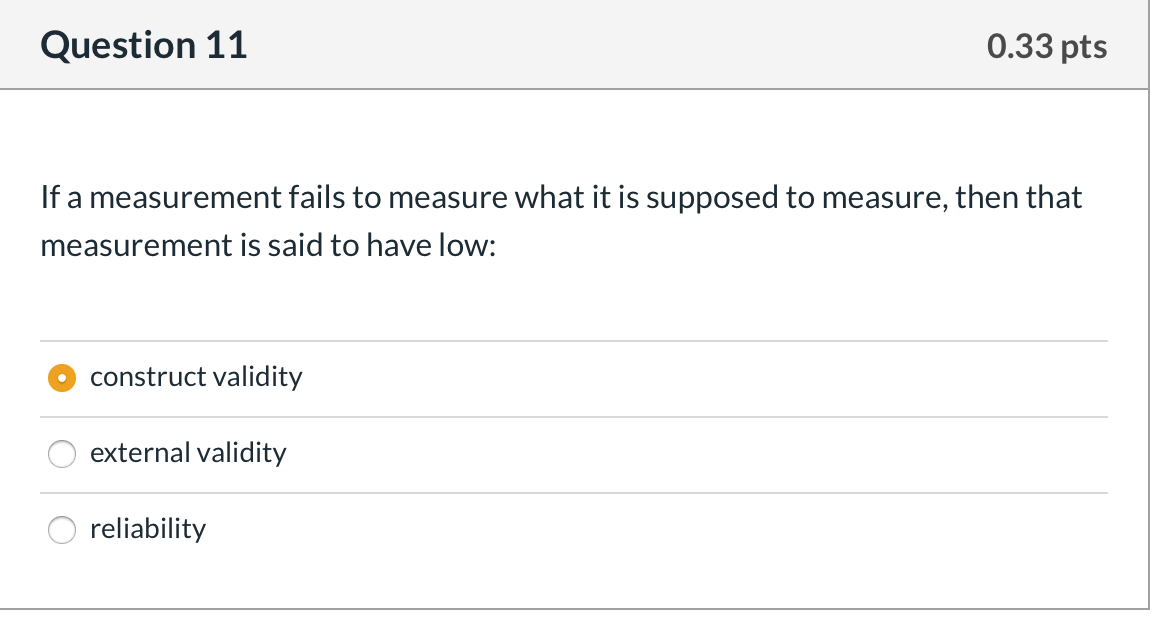
Task: Click the empty circle beside external validity
Action: tap(61, 454)
